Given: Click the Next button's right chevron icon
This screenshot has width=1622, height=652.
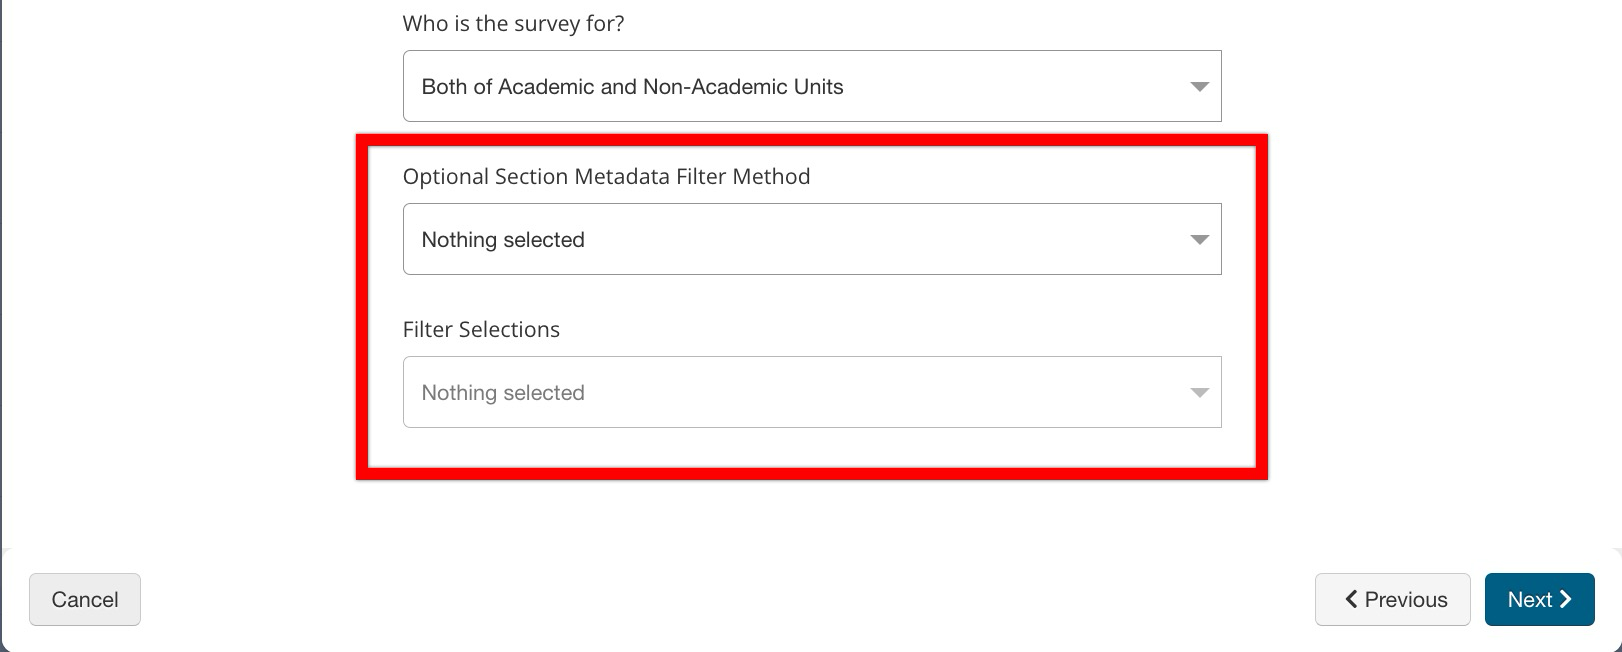Looking at the screenshot, I should [x=1566, y=599].
